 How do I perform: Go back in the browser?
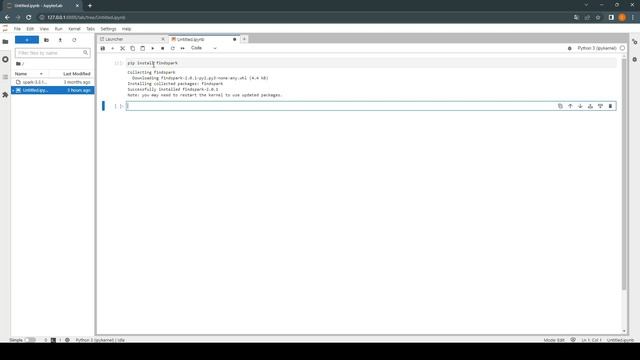7,18
